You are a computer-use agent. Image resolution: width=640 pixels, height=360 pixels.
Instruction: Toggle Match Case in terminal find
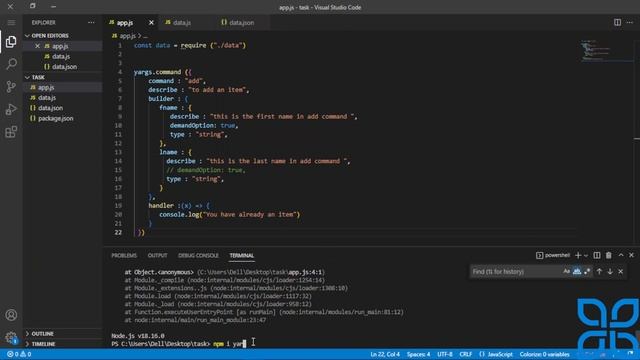(x=567, y=271)
